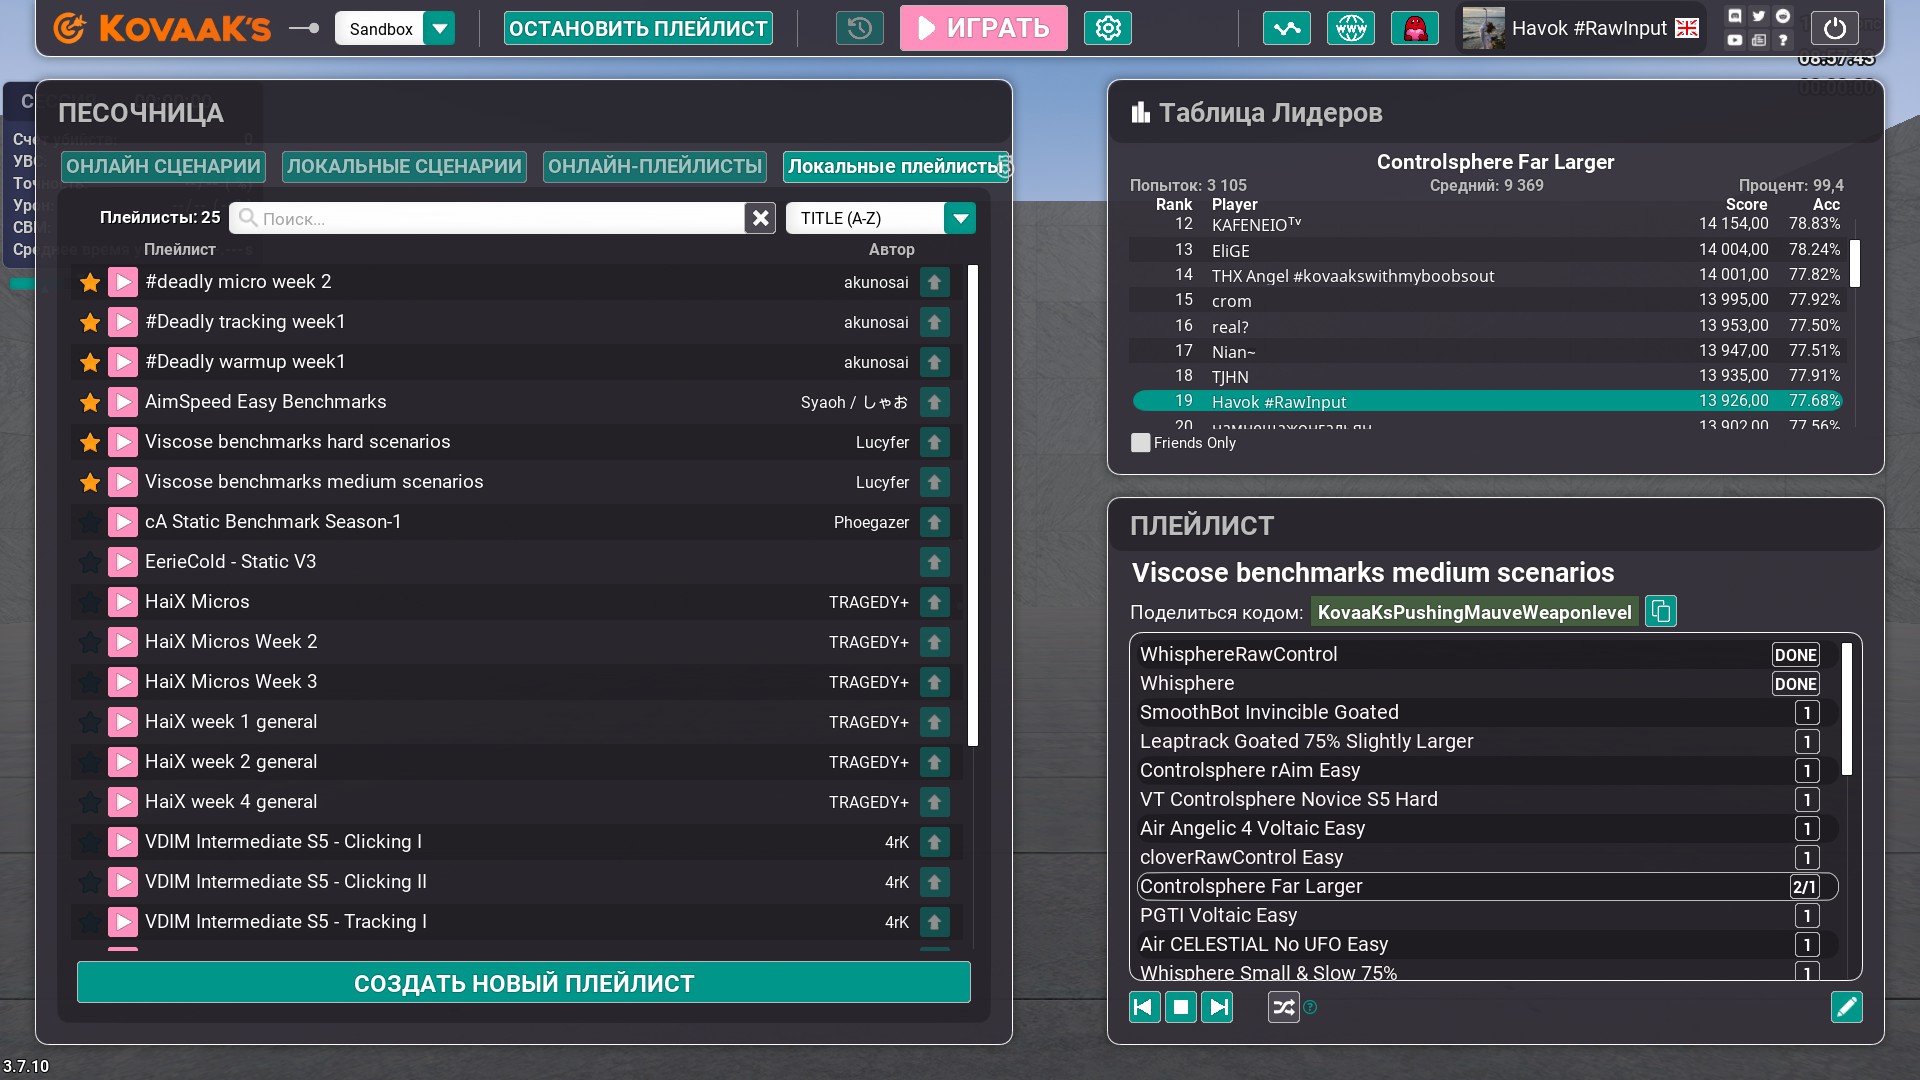Image resolution: width=1920 pixels, height=1080 pixels.
Task: Unfavorite AimSpeed Easy Benchmarks star
Action: (x=90, y=402)
